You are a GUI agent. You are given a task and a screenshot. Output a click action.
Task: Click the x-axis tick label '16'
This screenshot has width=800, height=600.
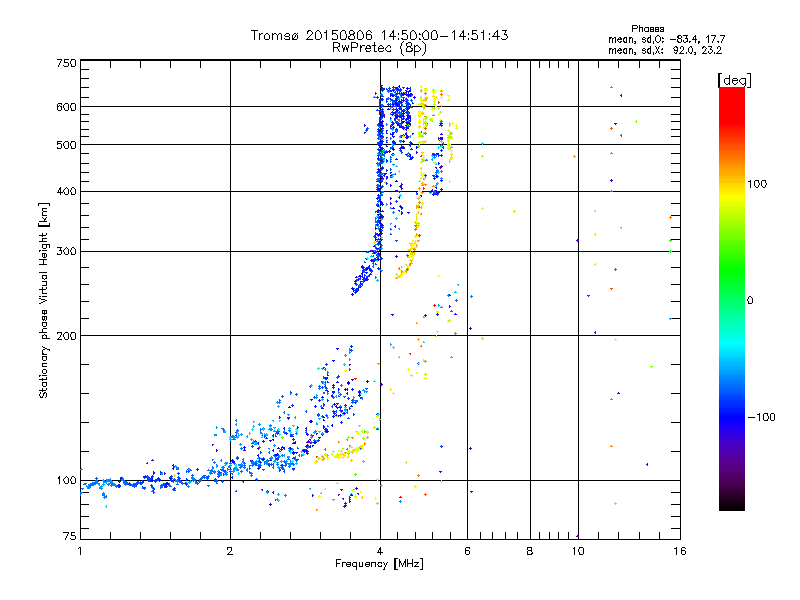click(680, 551)
